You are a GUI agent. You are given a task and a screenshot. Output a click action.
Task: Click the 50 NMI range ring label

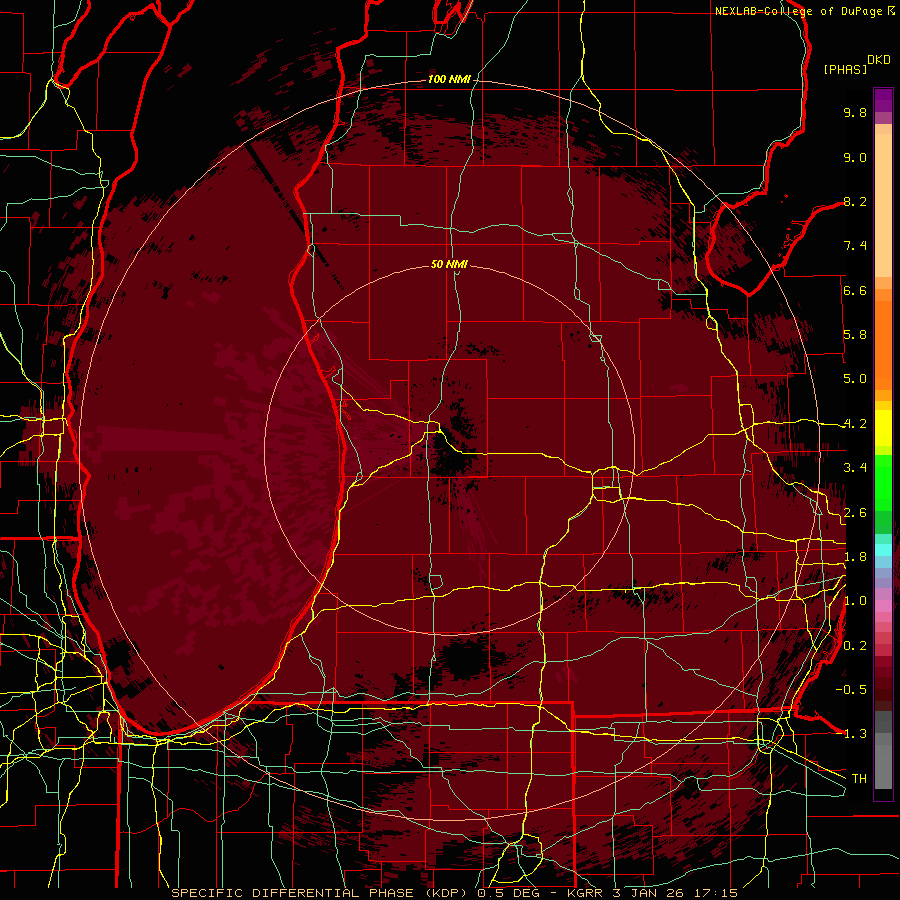click(x=449, y=264)
